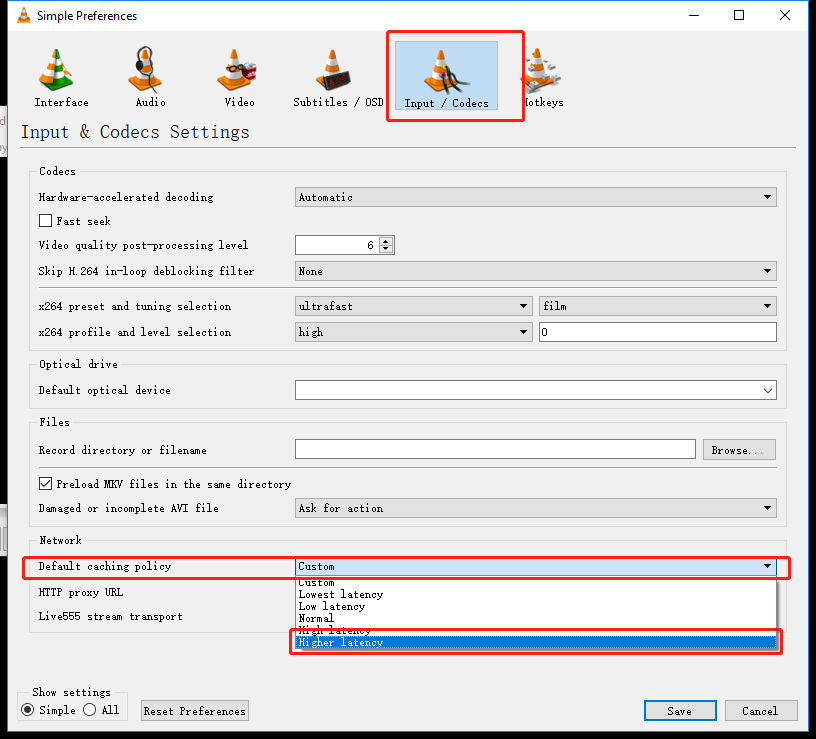
Task: Choose Higher latency caching option
Action: tap(536, 642)
